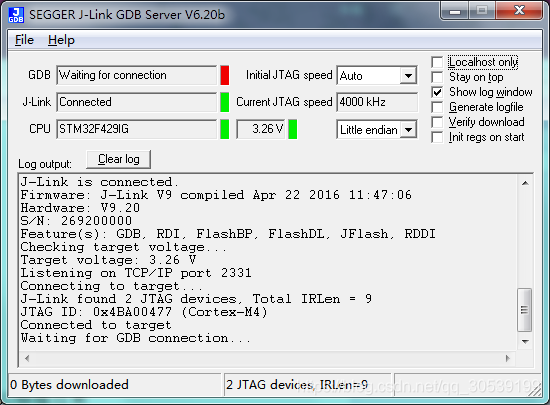550x405 pixels.
Task: Click the log vertical scrollbar thumb
Action: (525, 310)
